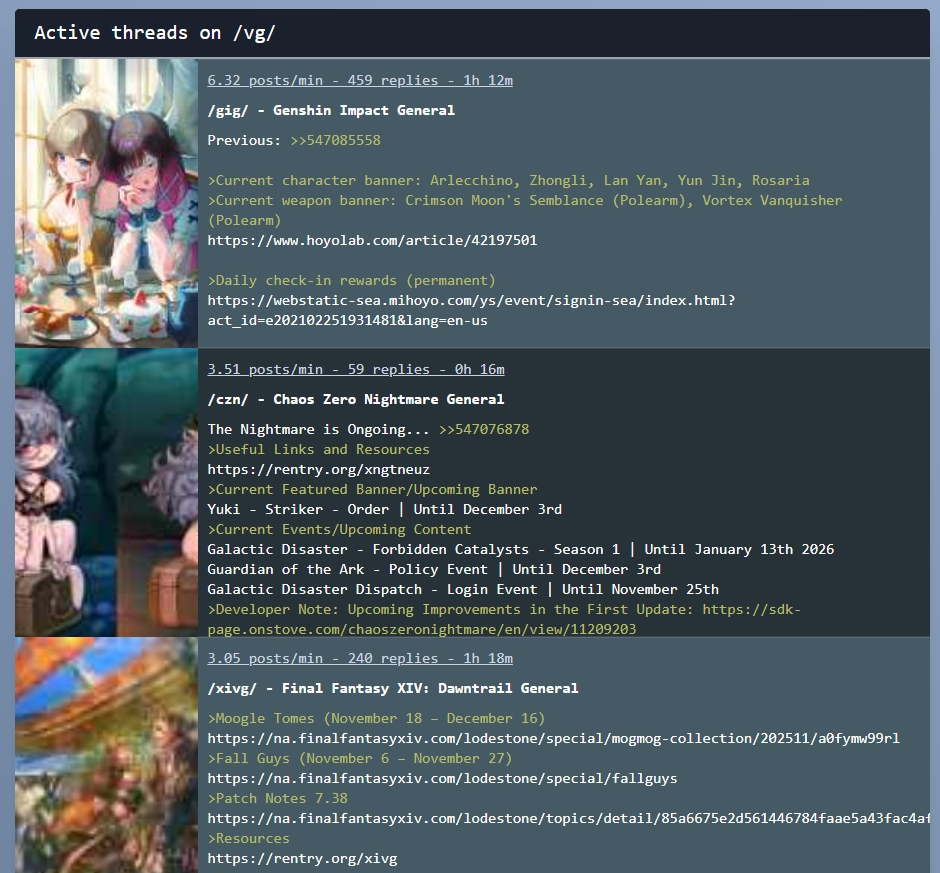The height and width of the screenshot is (873, 940).
Task: Click The Nightmare is Ongoing... text
Action: point(318,429)
